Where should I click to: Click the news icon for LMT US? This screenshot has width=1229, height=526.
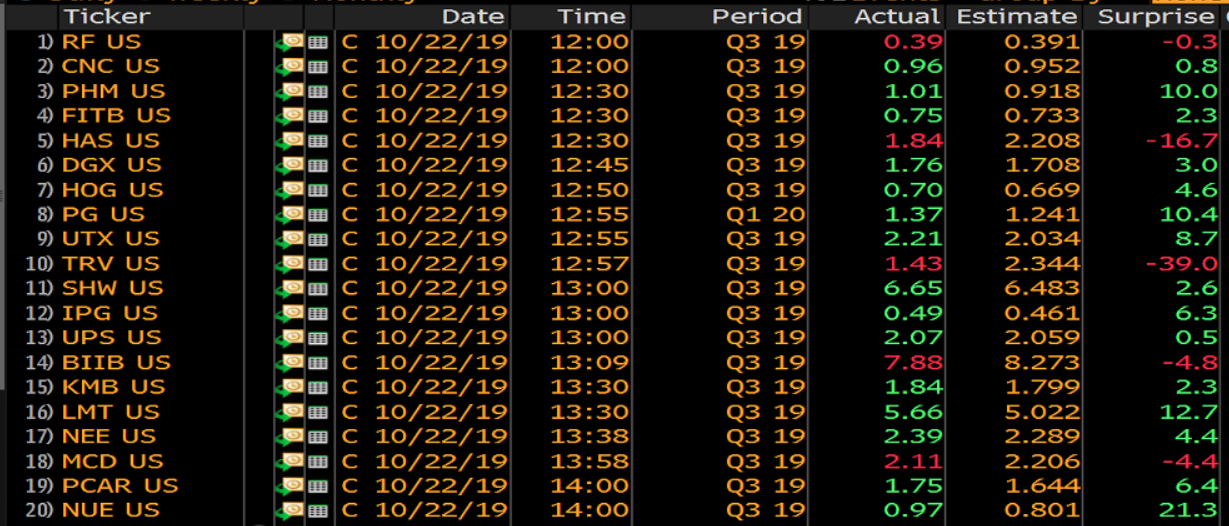[289, 411]
